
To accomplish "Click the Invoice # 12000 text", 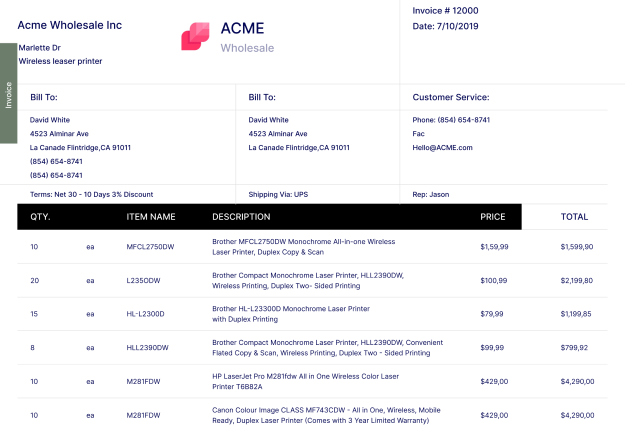I will click(x=445, y=11).
